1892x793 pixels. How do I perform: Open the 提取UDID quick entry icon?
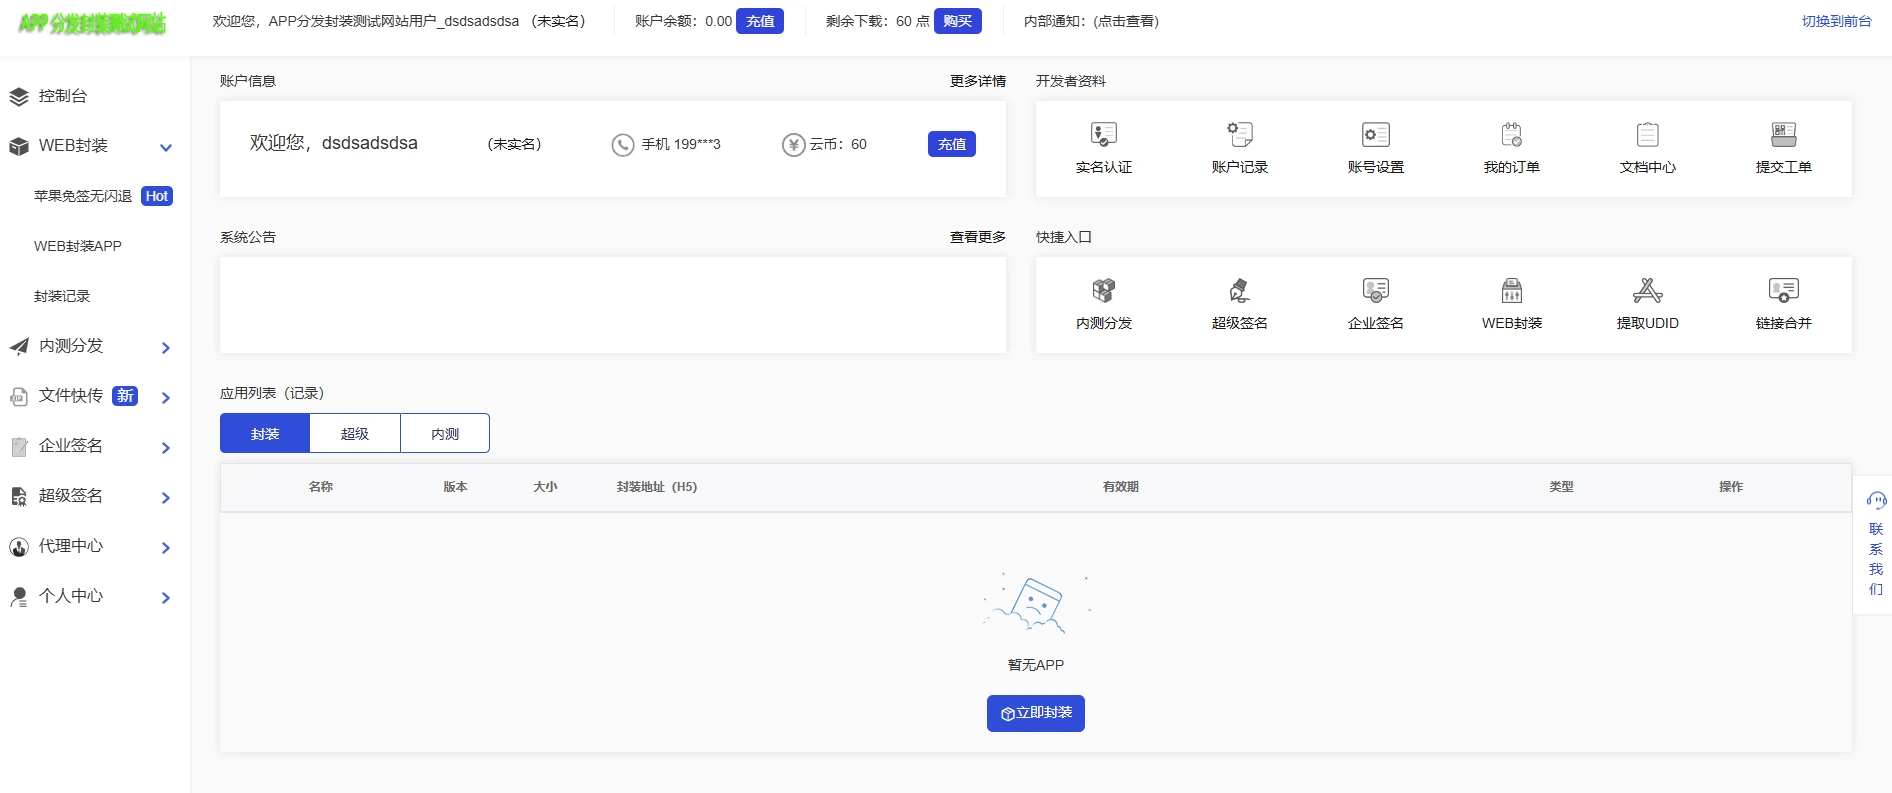[1647, 291]
